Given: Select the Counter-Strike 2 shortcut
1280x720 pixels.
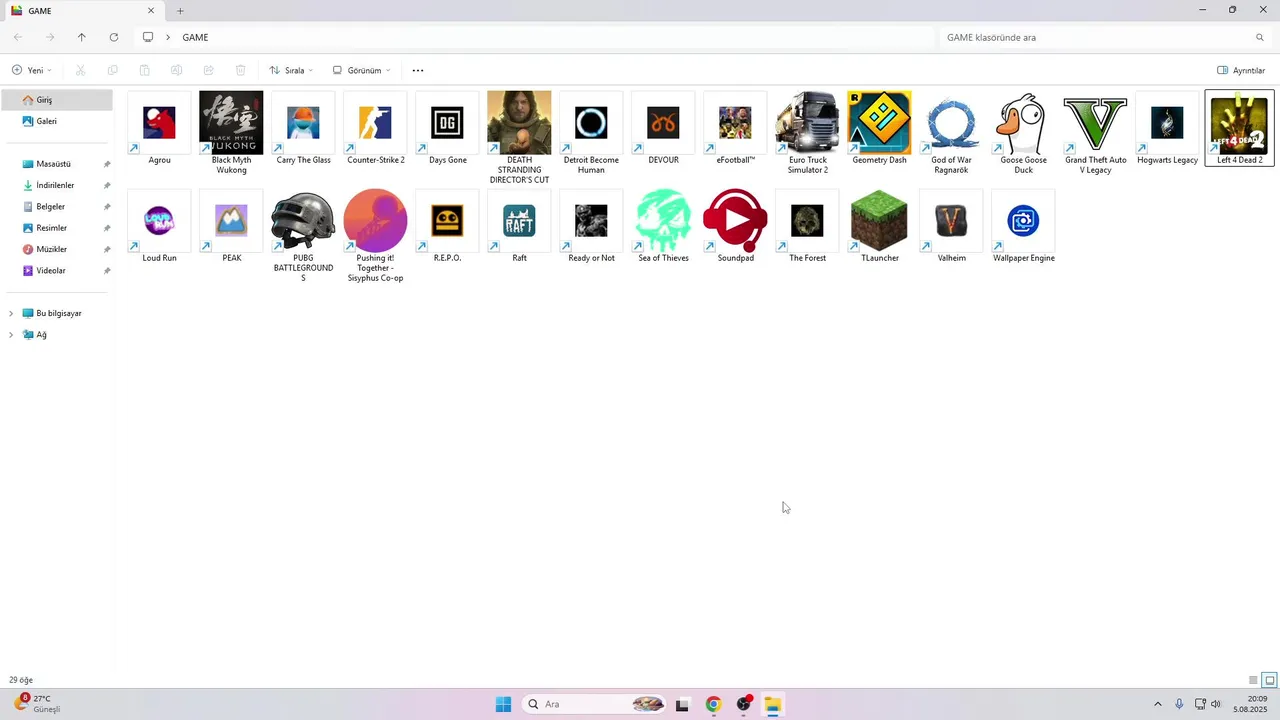Looking at the screenshot, I should pos(375,128).
